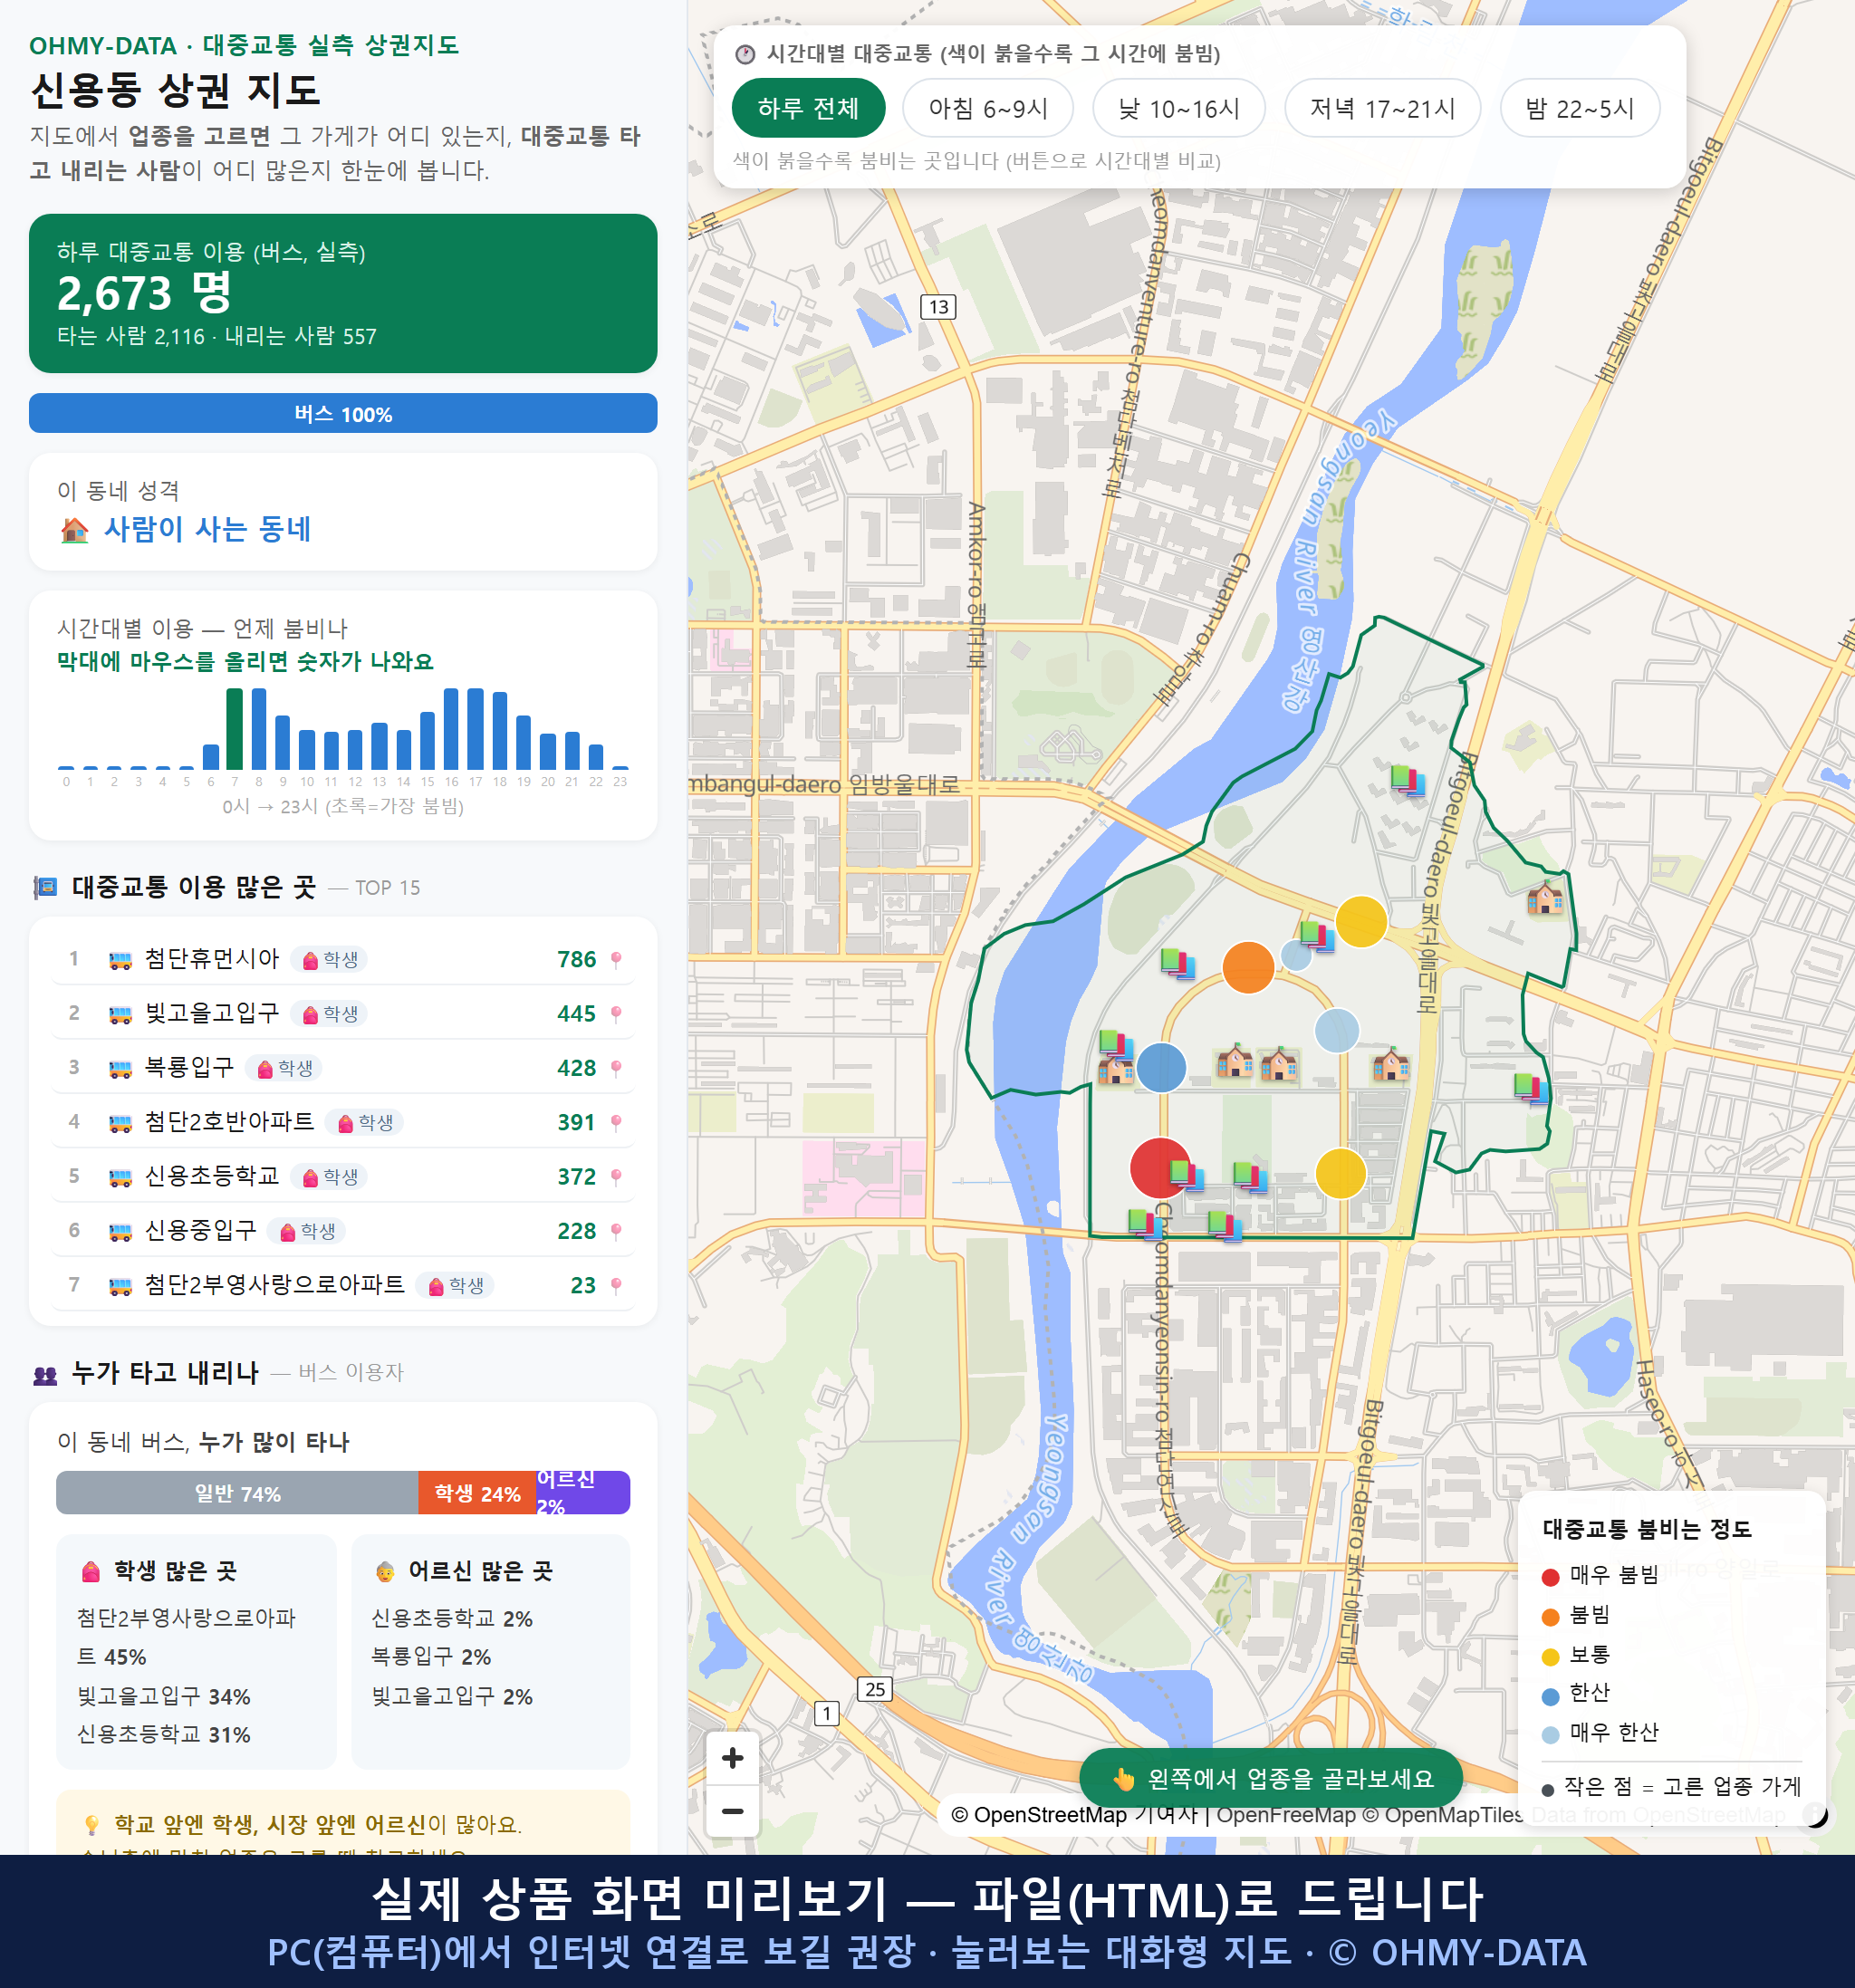Click the lightbulb icon in the tip note
Image resolution: width=1855 pixels, height=1988 pixels.
[x=92, y=1825]
